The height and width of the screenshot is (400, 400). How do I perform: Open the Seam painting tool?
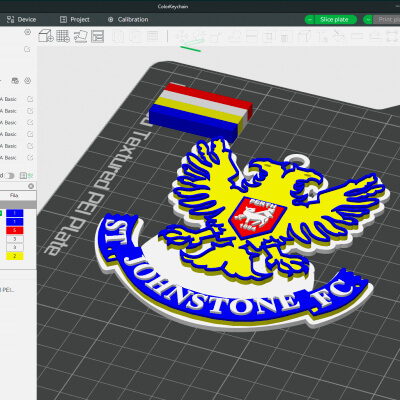304,36
